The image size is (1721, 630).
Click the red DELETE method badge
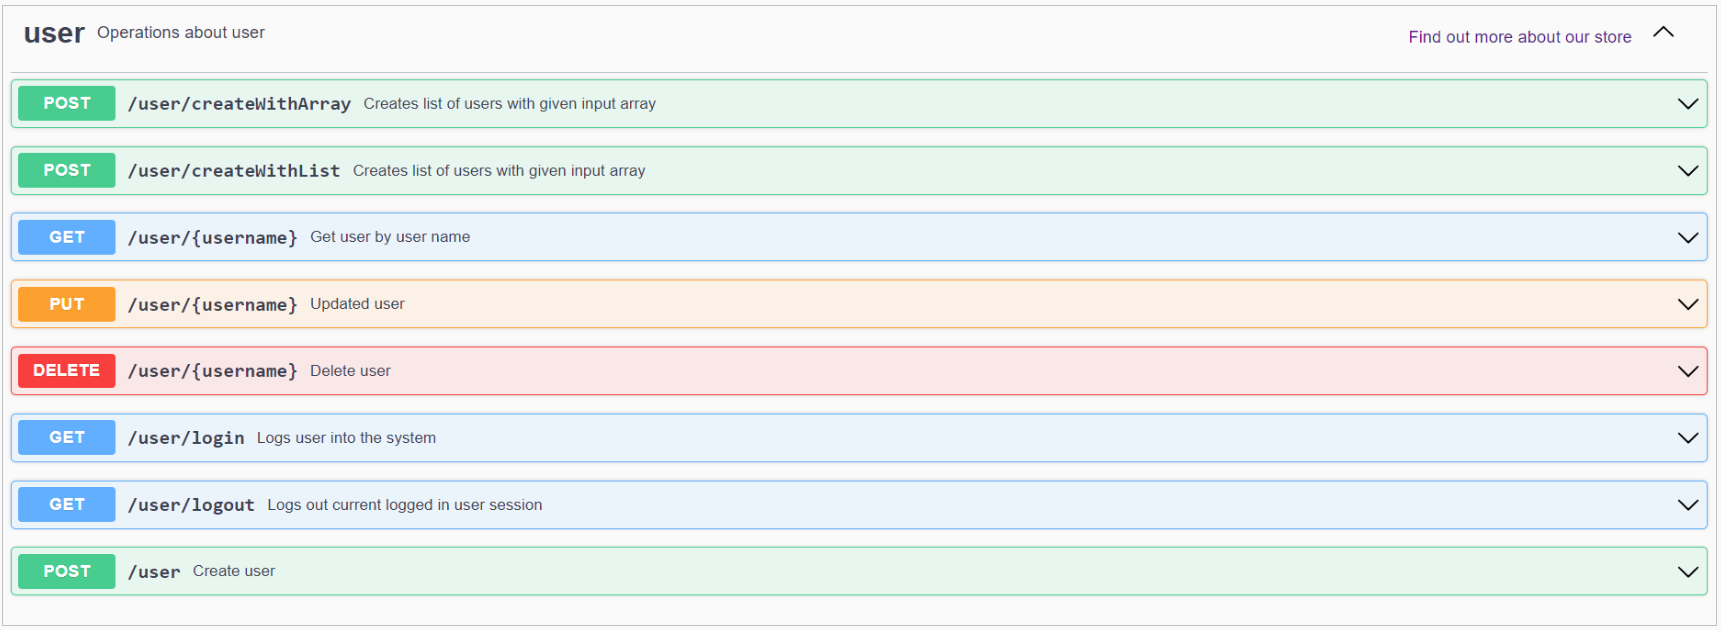[67, 371]
